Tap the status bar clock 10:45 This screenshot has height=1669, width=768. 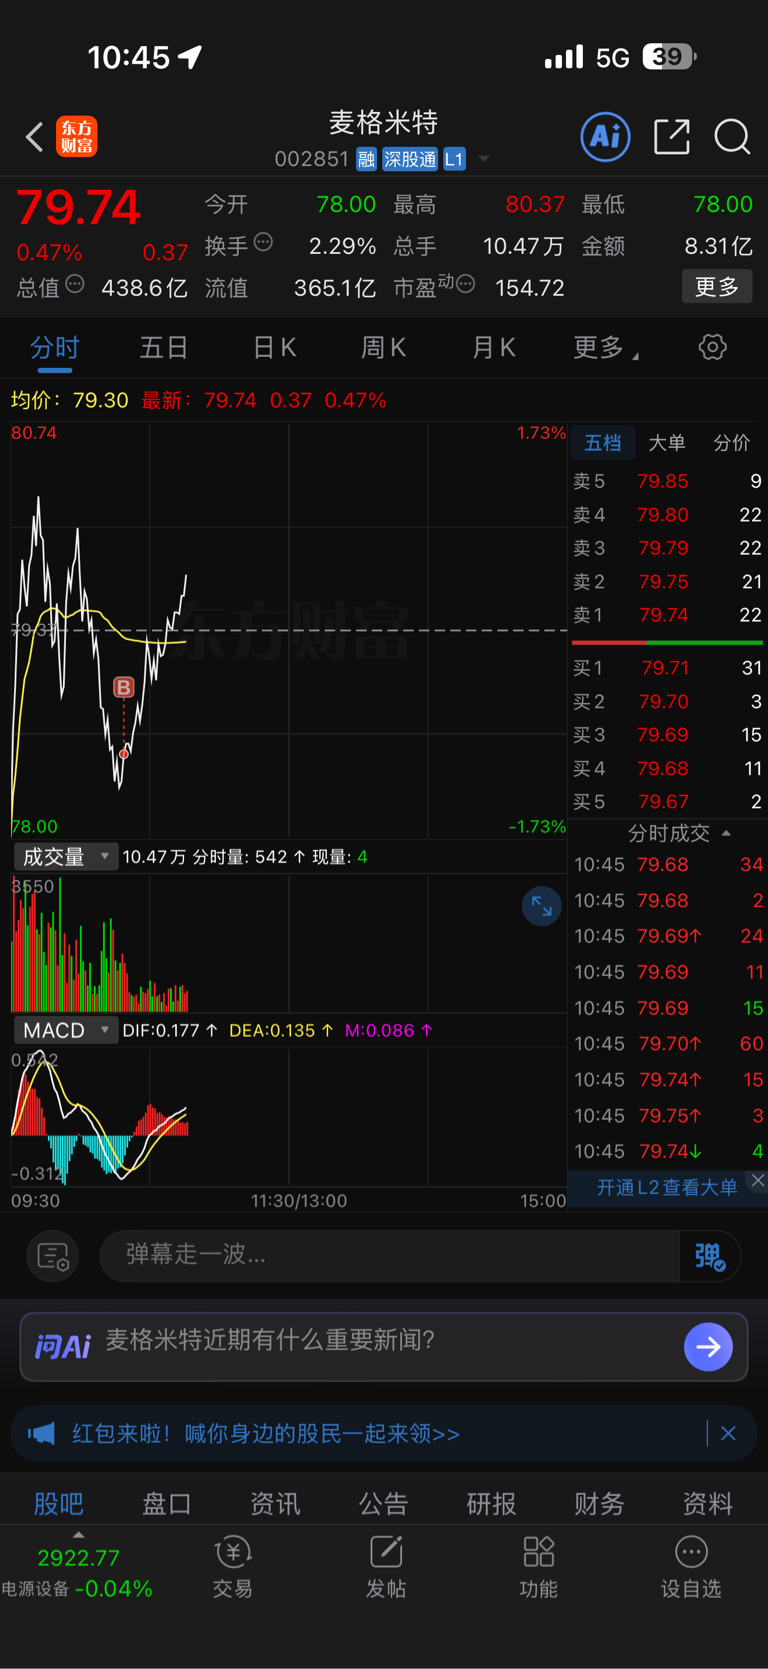tap(129, 57)
